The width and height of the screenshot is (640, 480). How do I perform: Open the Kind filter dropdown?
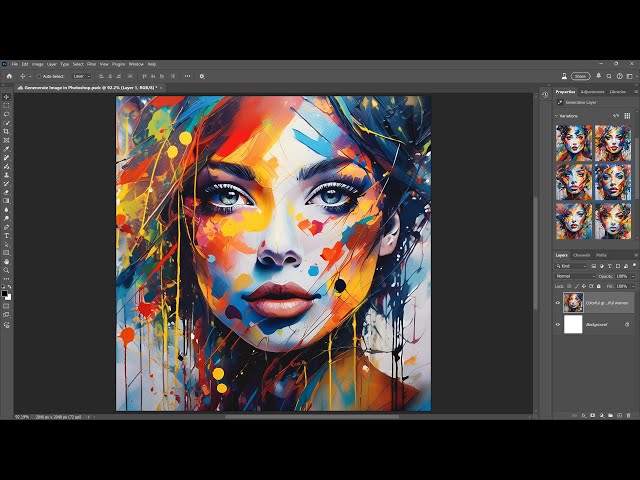pyautogui.click(x=571, y=266)
